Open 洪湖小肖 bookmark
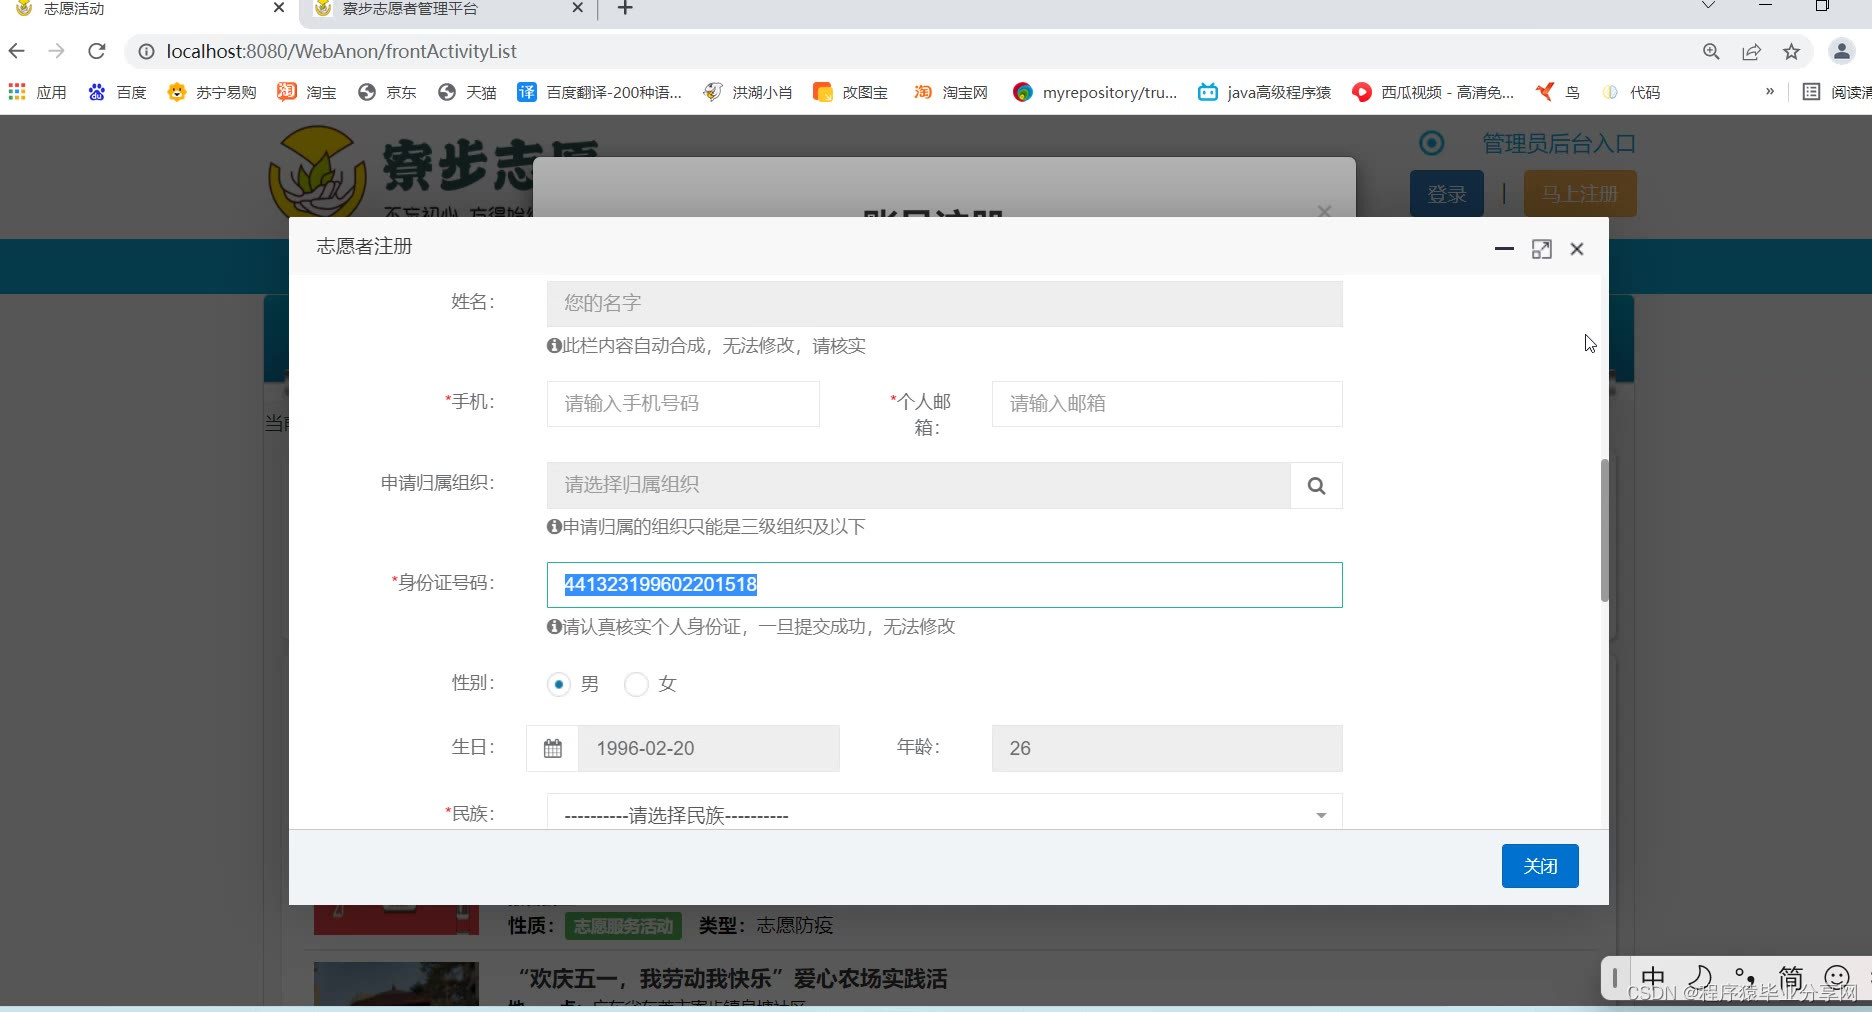 [x=748, y=92]
